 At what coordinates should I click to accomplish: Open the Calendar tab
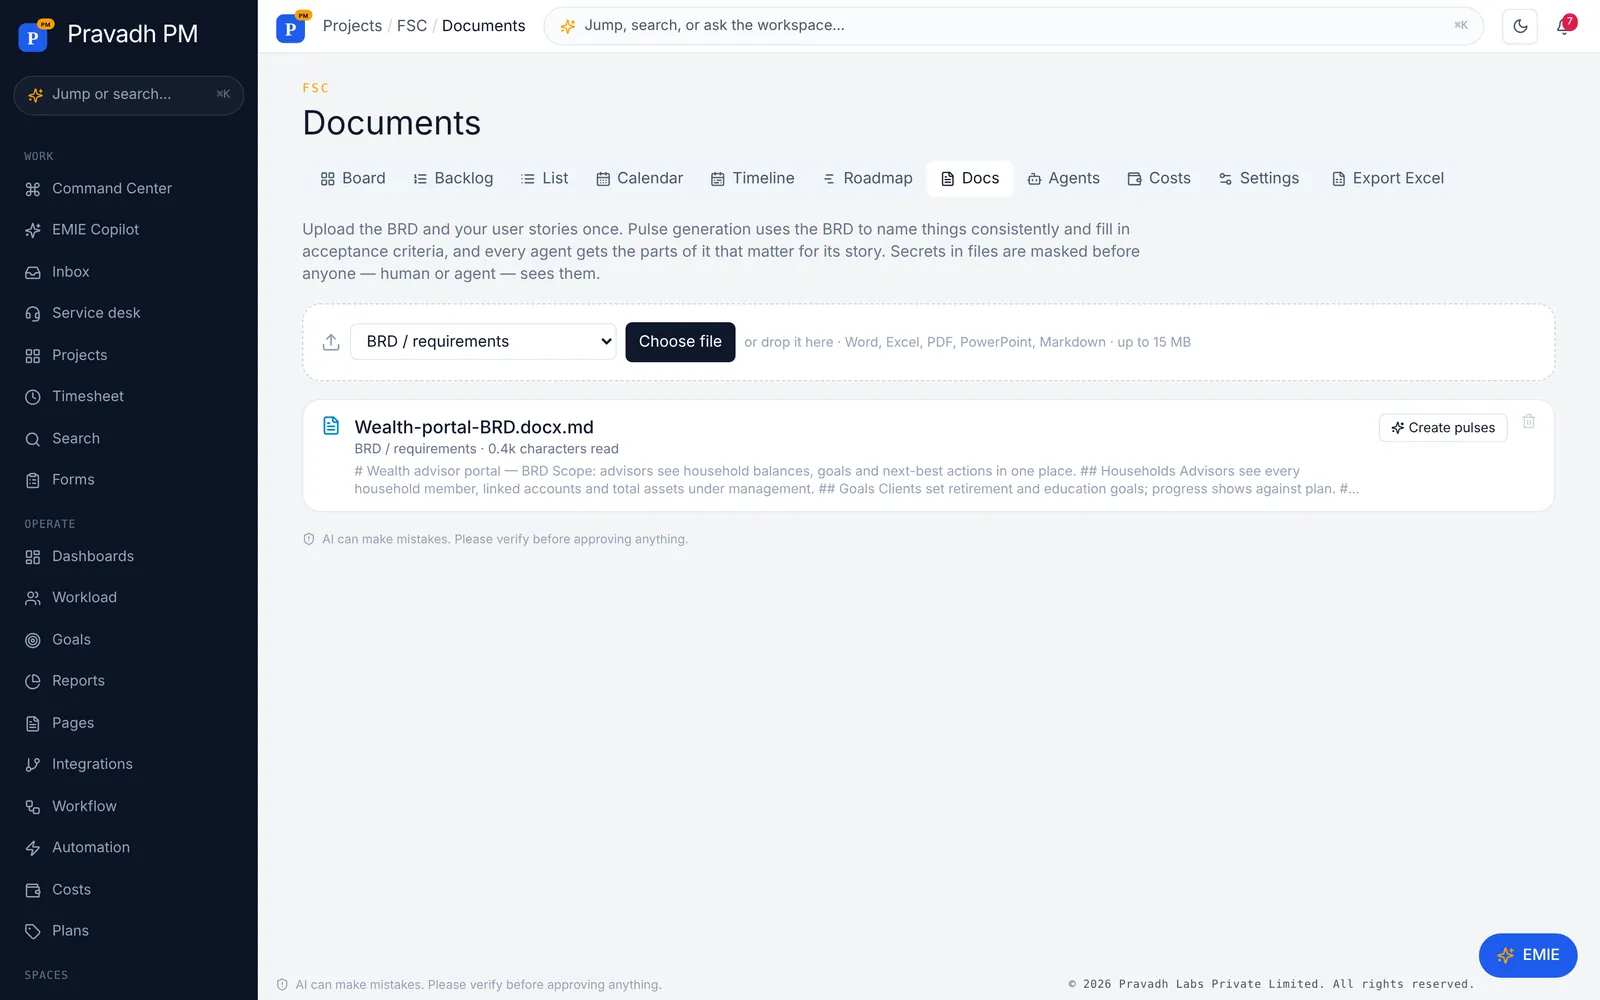point(640,178)
